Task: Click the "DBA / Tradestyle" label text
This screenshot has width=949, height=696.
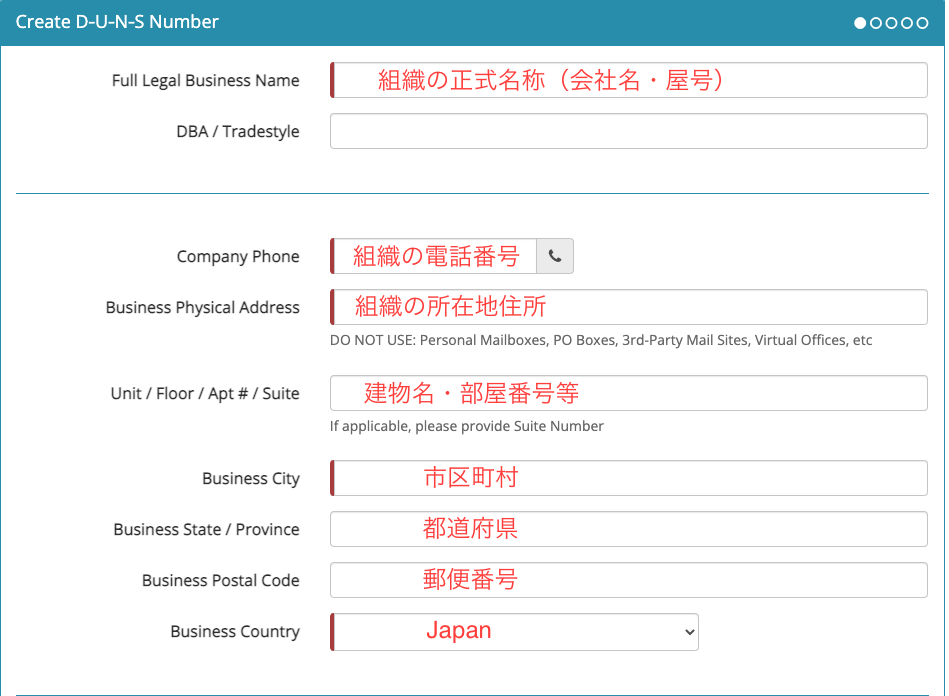Action: point(237,132)
